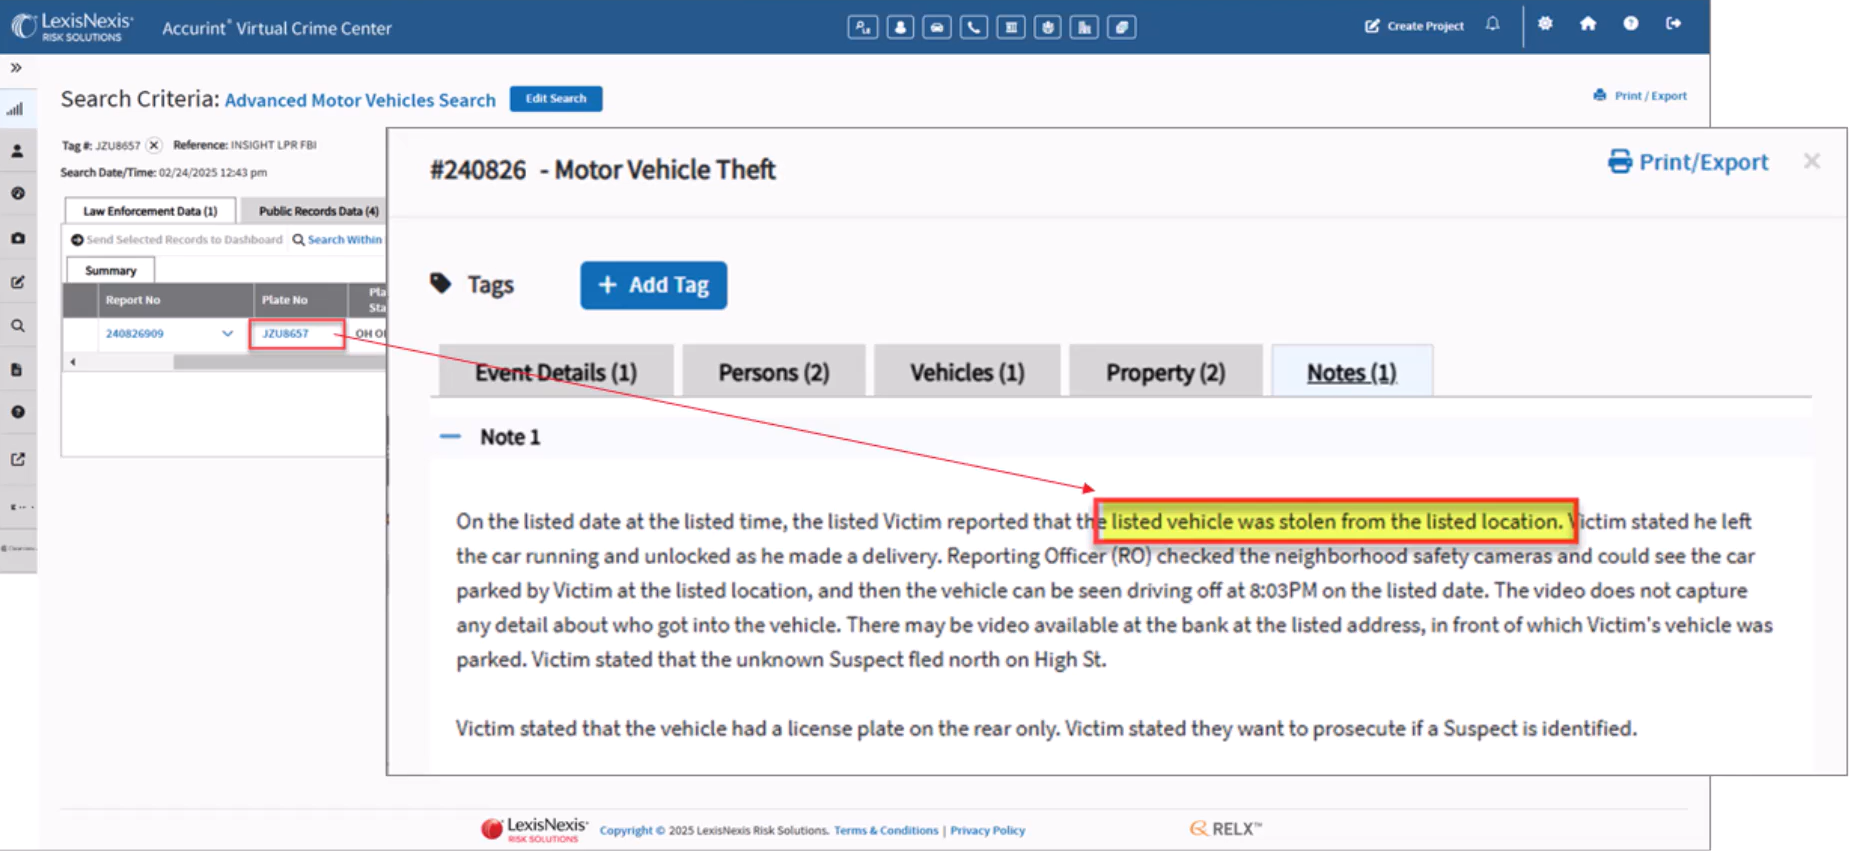Open the Terms & Conditions link
Viewport: 1851px width, 853px height.
click(886, 830)
